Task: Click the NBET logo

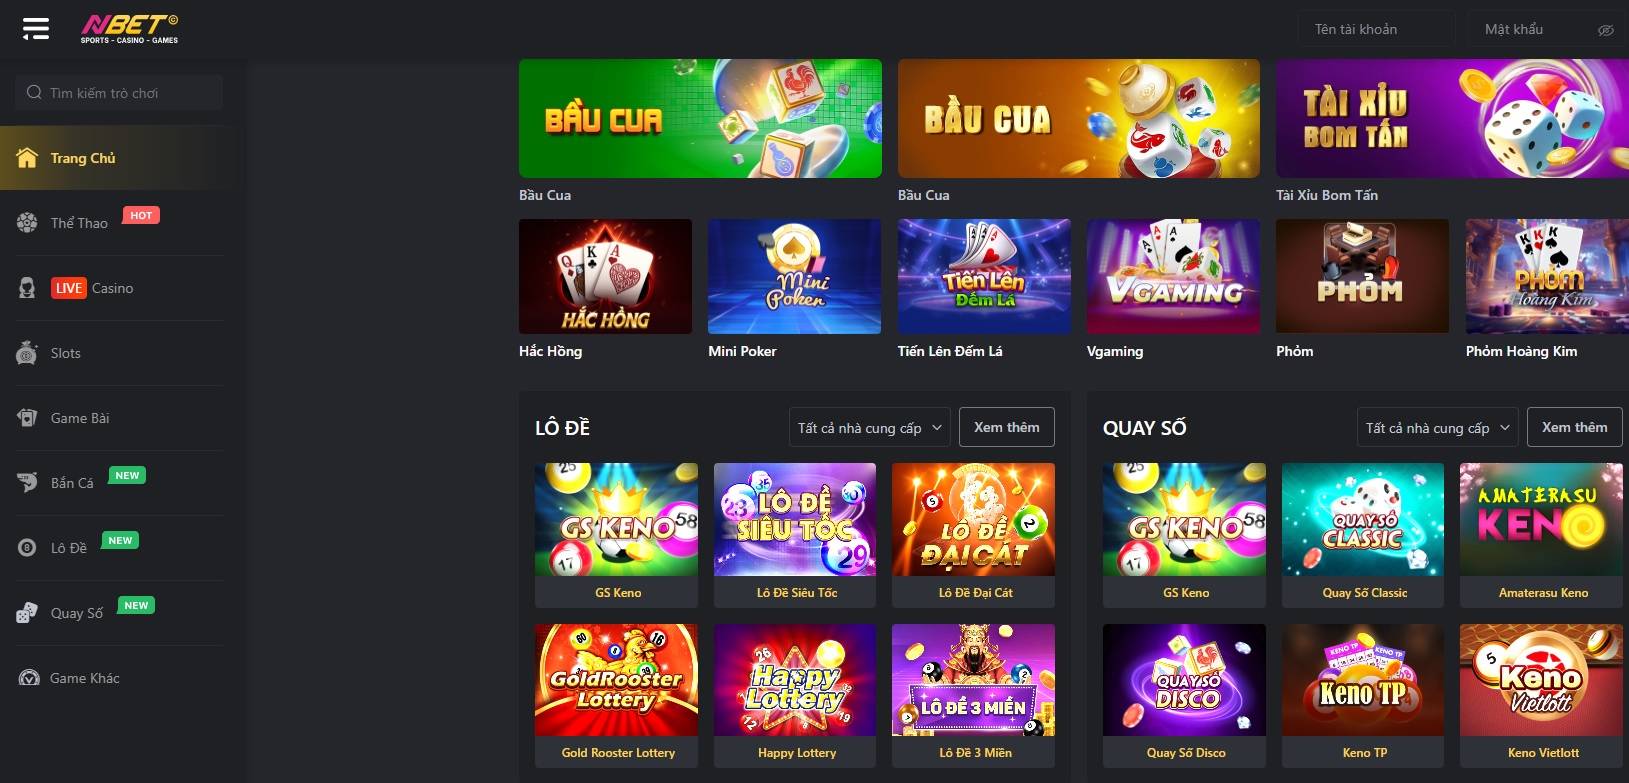Action: [130, 29]
